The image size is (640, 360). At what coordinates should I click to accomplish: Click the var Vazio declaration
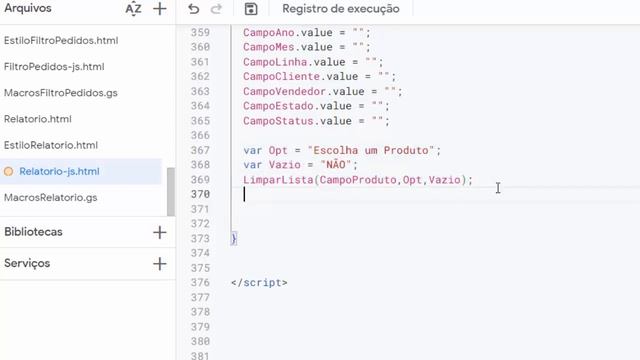[300, 165]
